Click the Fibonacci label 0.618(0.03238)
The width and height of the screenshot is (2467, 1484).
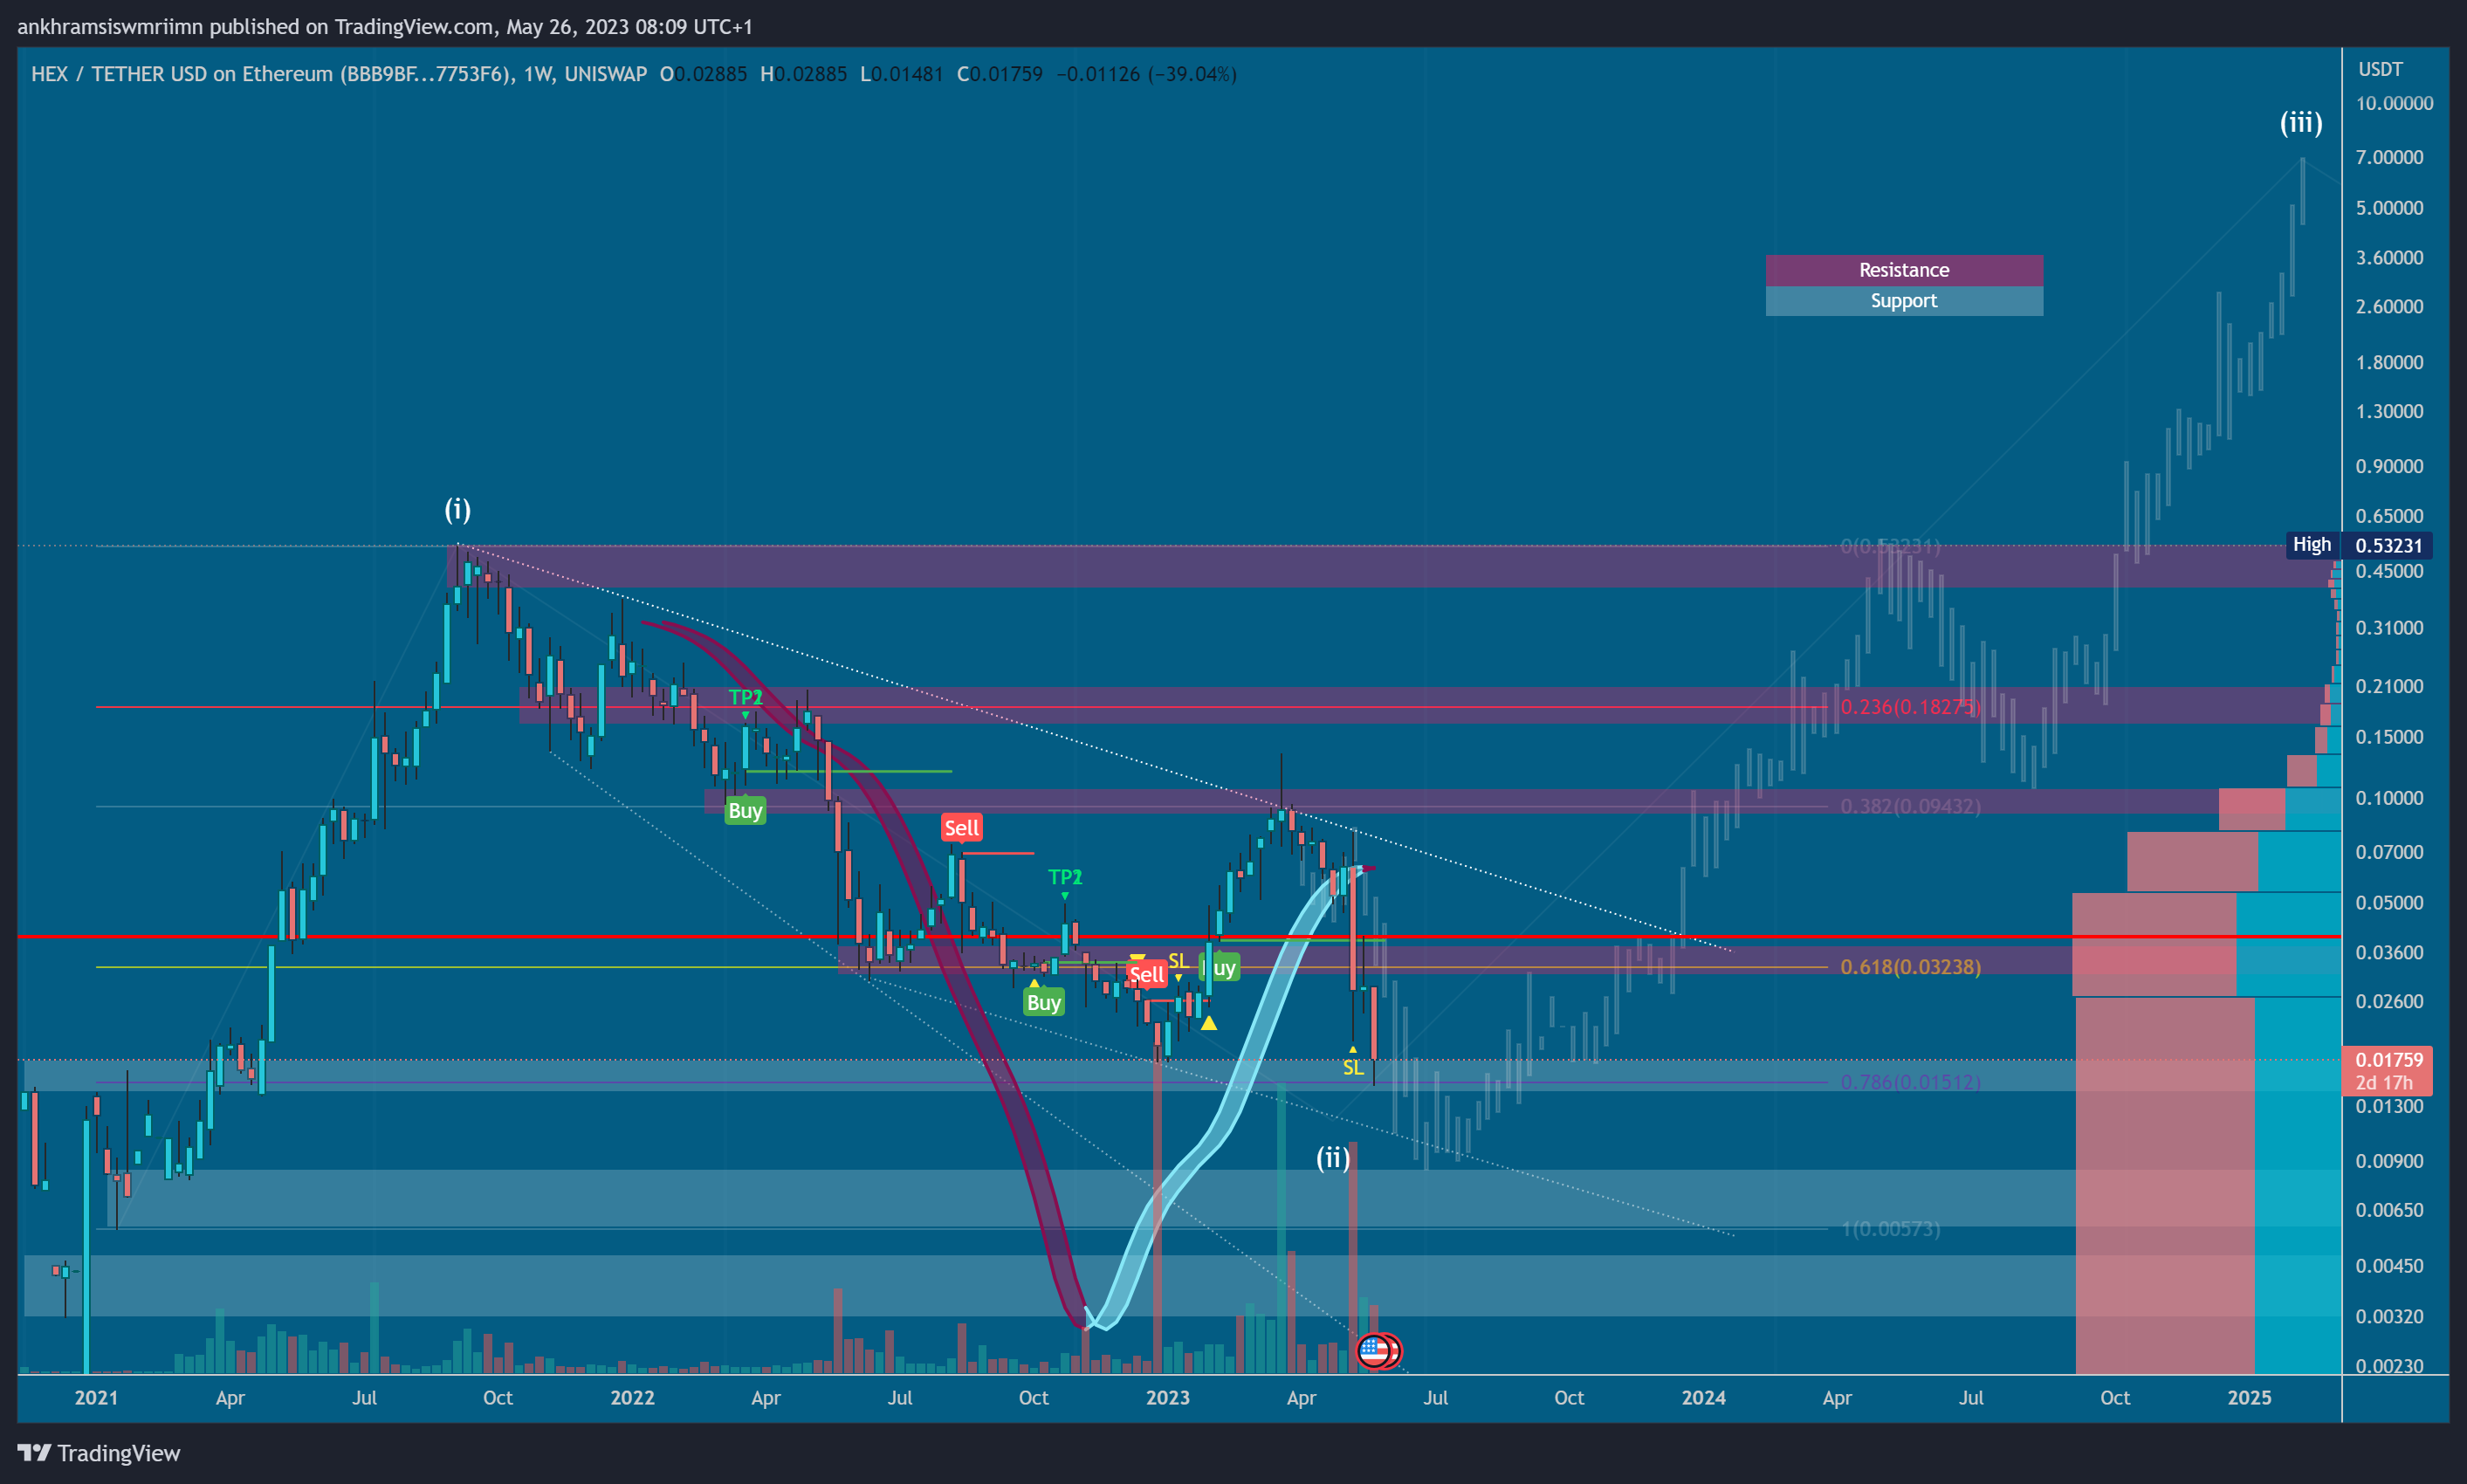click(1910, 967)
